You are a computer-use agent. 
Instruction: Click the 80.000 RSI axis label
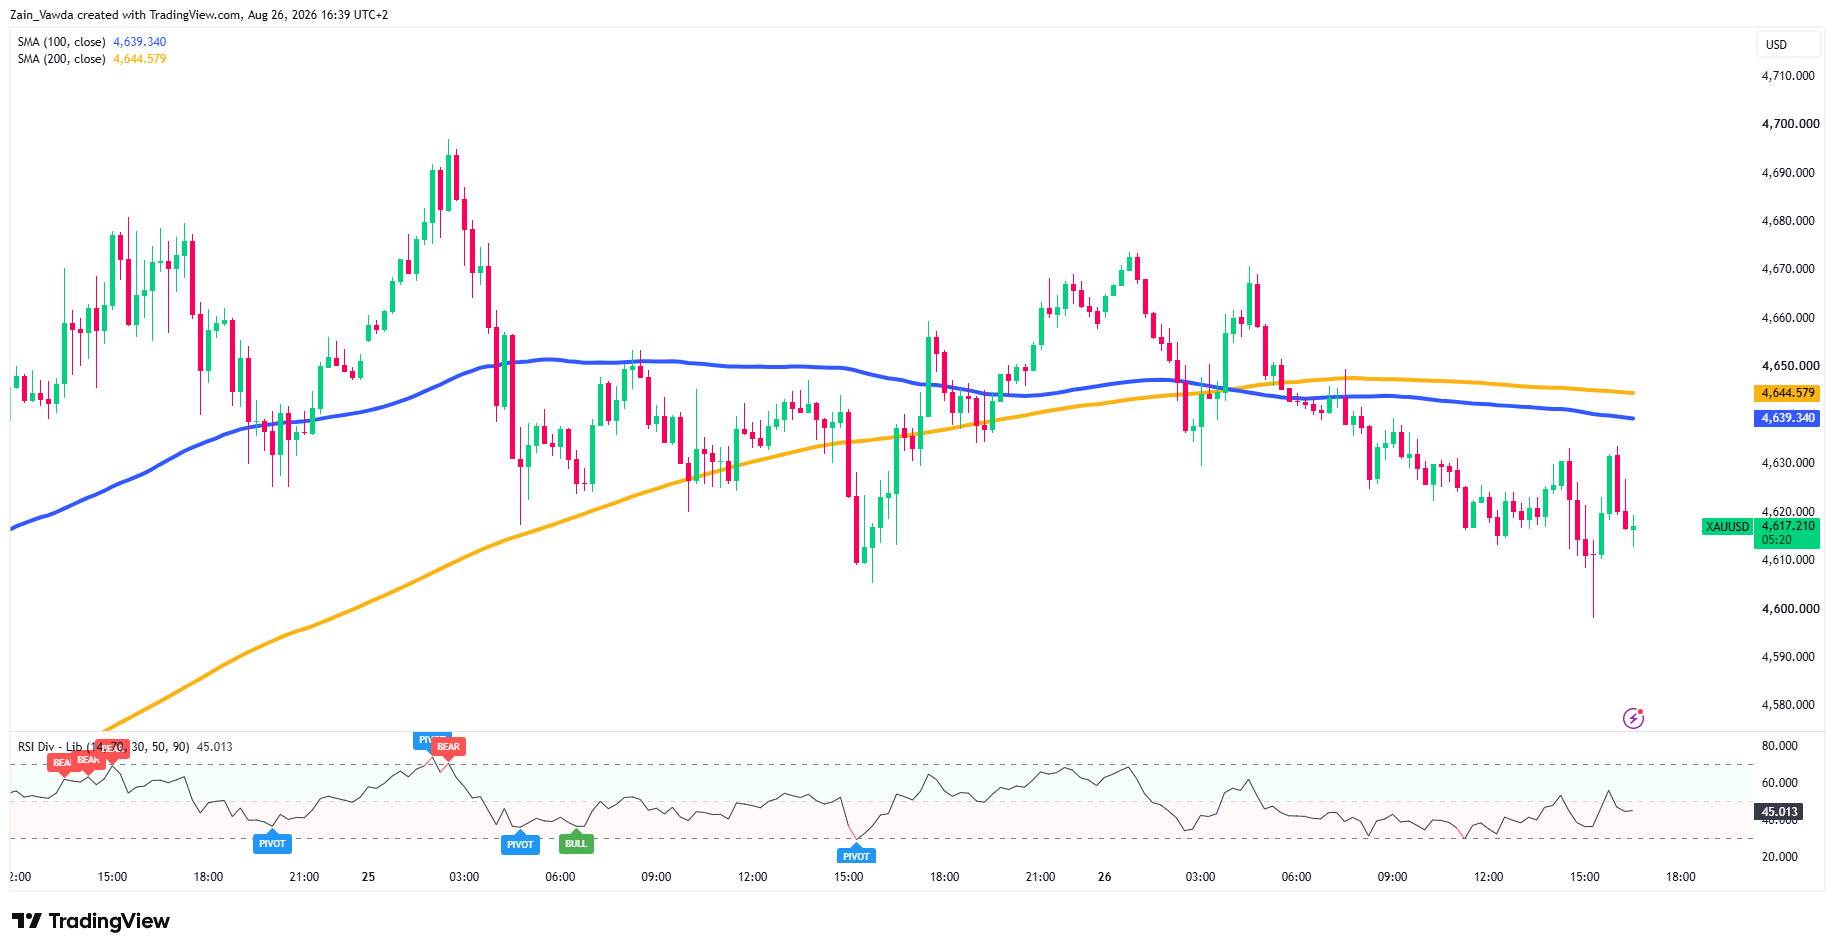click(x=1780, y=746)
